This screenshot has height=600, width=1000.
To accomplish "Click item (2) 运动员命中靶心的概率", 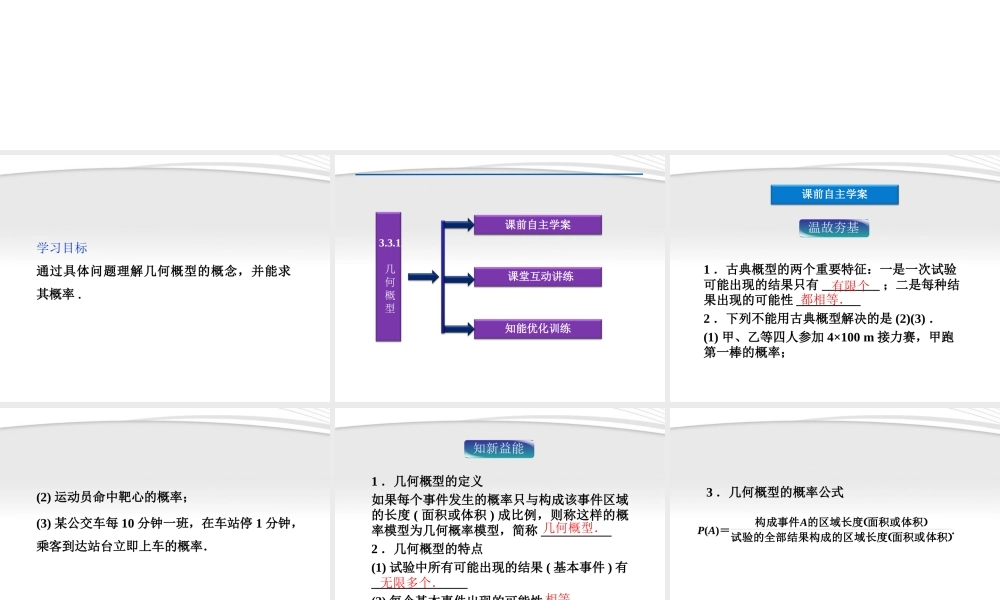I will click(x=112, y=497).
